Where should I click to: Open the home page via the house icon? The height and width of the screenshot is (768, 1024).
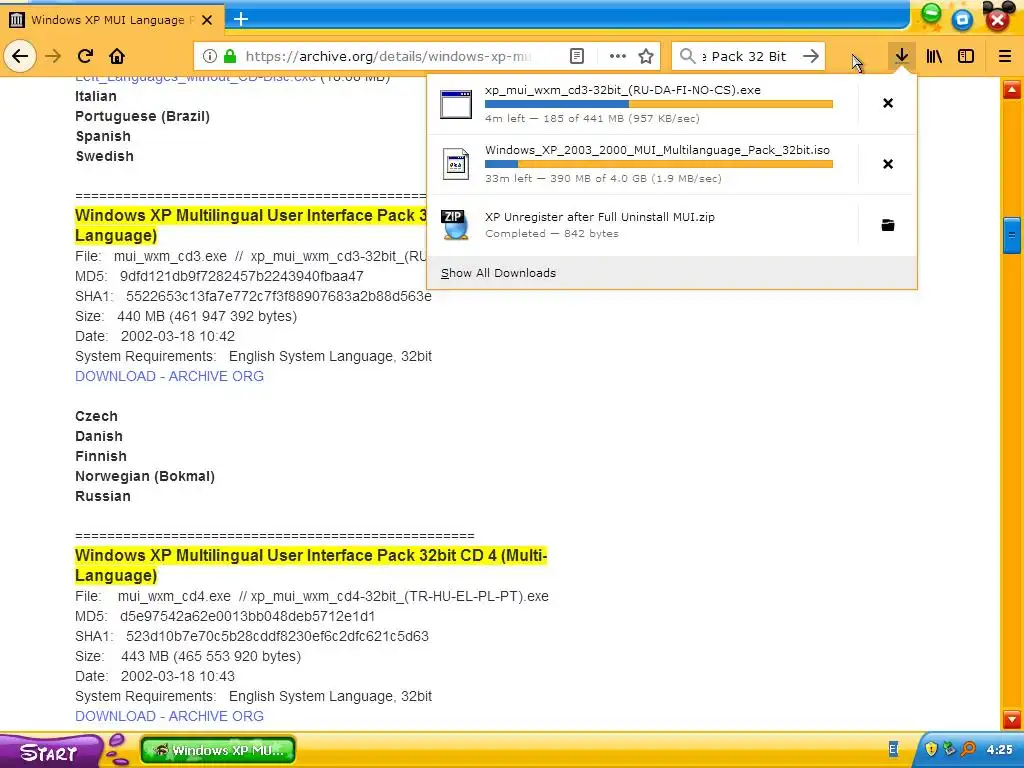(x=117, y=56)
